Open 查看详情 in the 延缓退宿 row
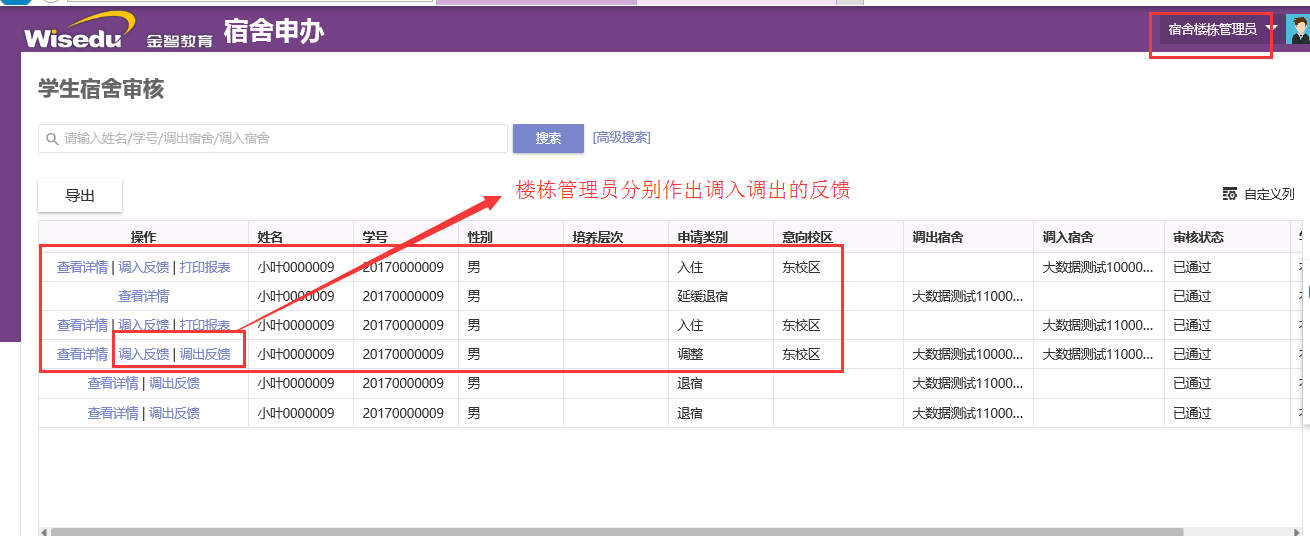The height and width of the screenshot is (536, 1310). pyautogui.click(x=144, y=296)
